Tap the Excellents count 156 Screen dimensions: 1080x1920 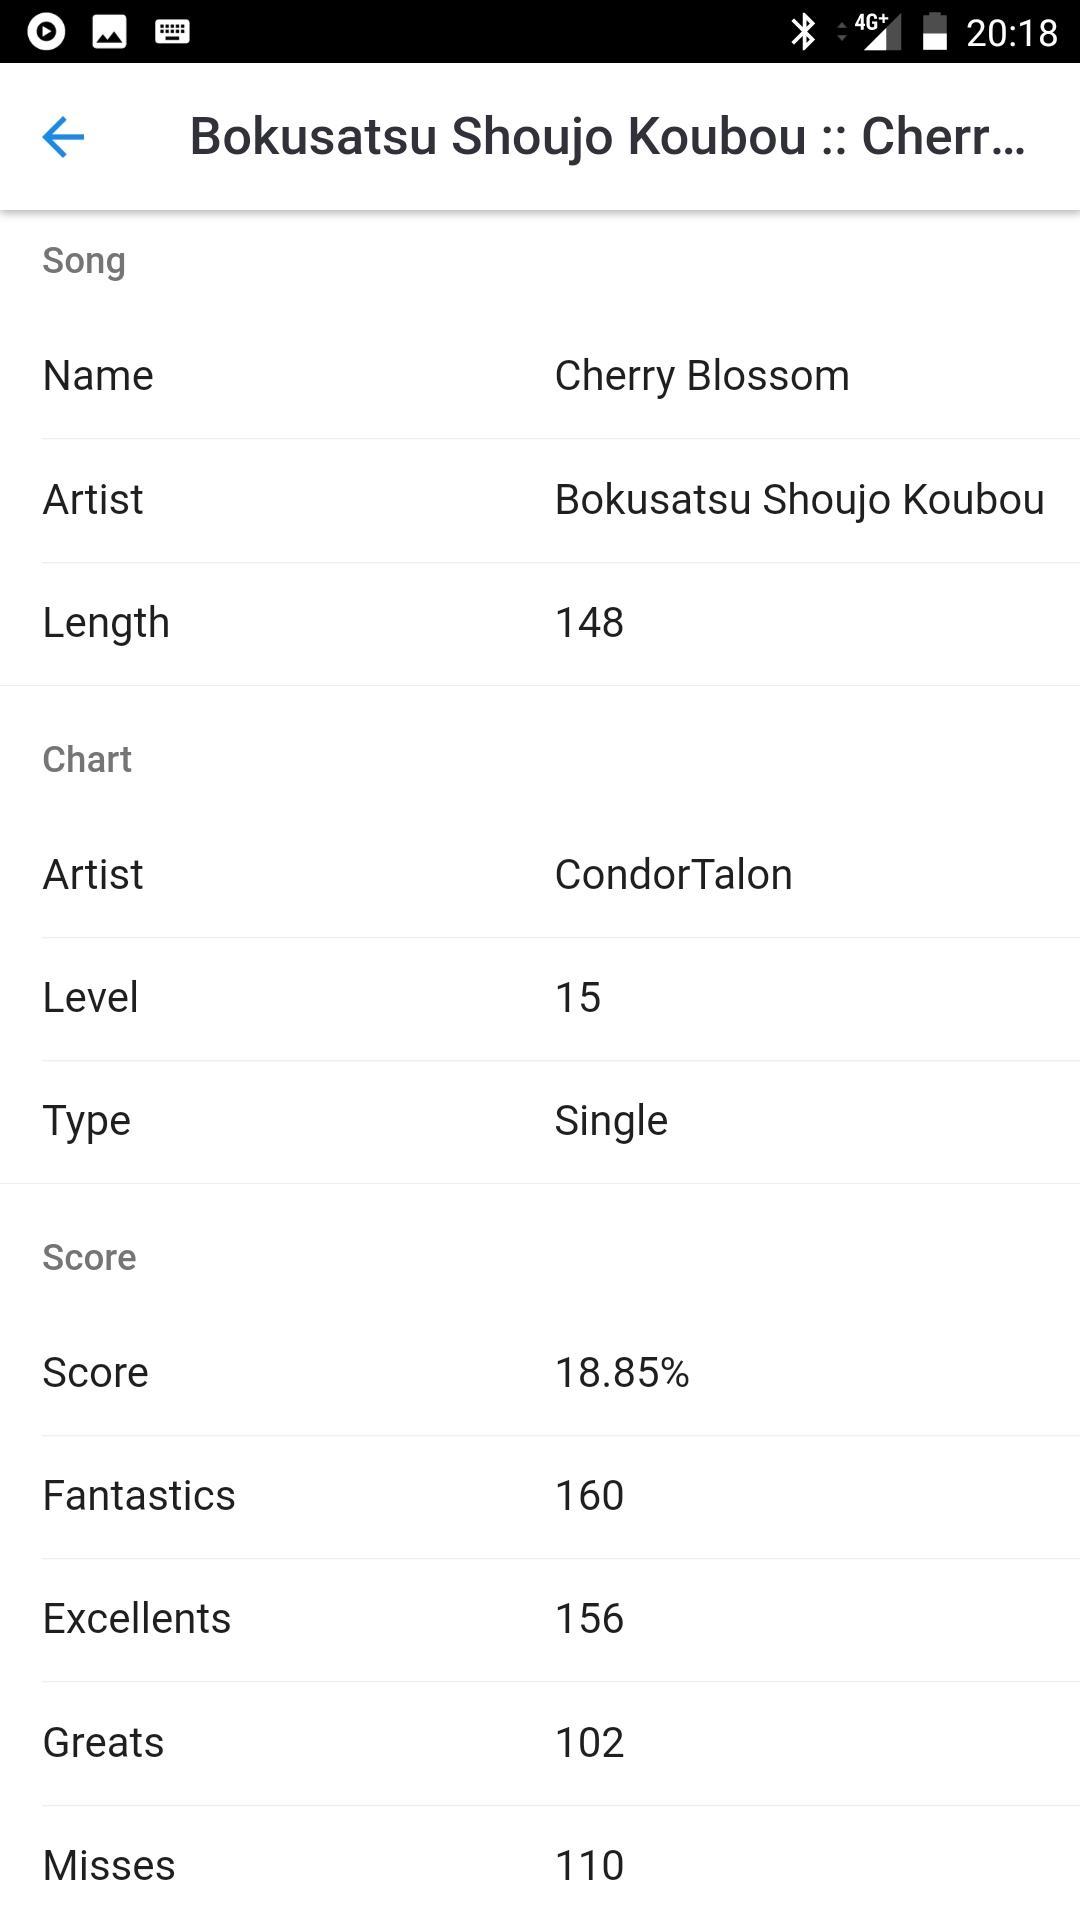[589, 1619]
